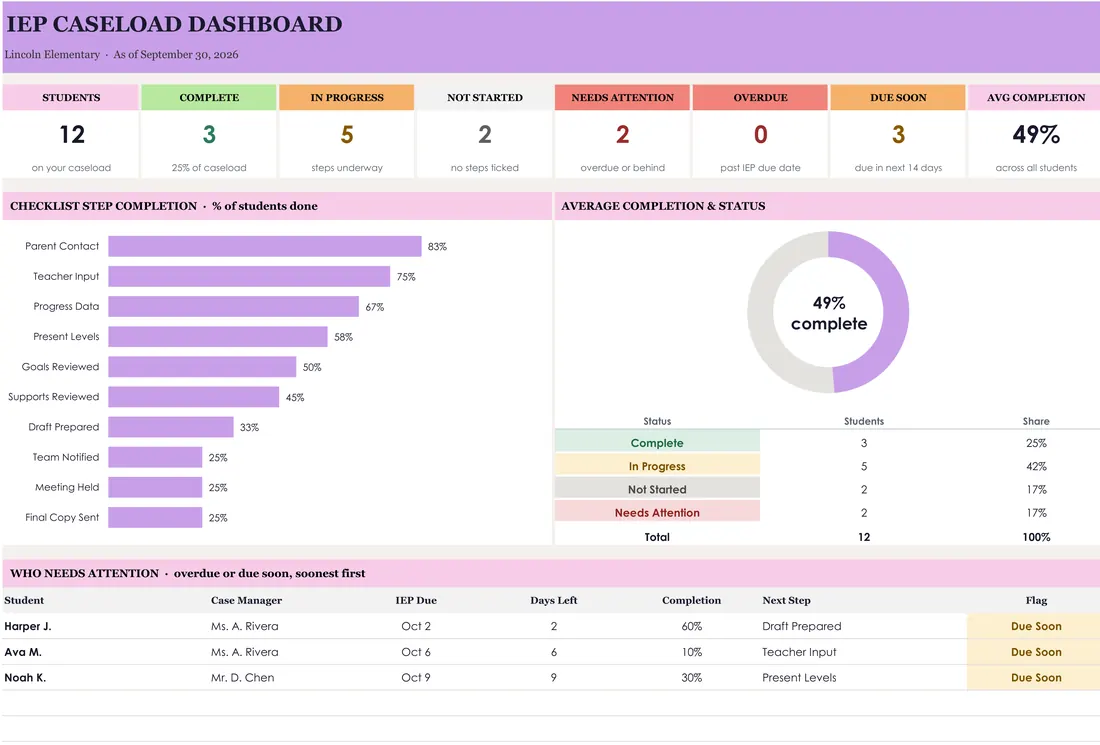This screenshot has height=745, width=1100.
Task: Click Mr. D. Chen case manager cell
Action: coord(242,678)
